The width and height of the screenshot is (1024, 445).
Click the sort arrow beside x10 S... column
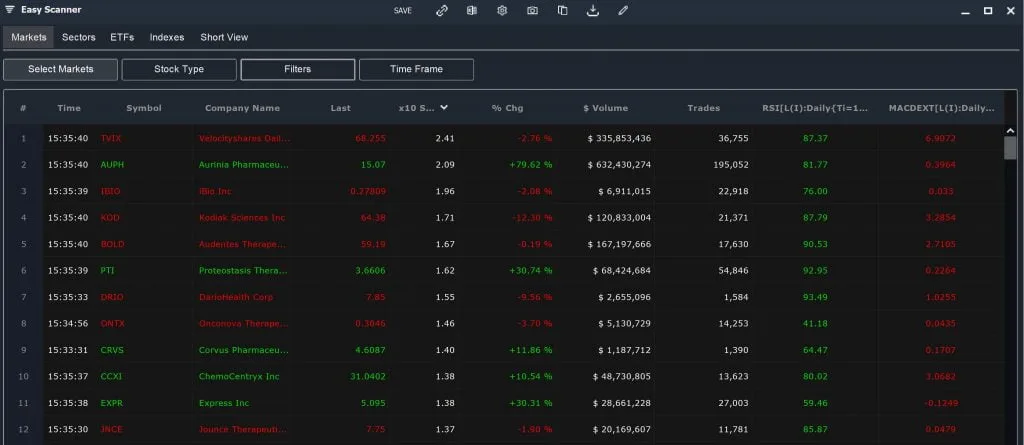point(444,108)
